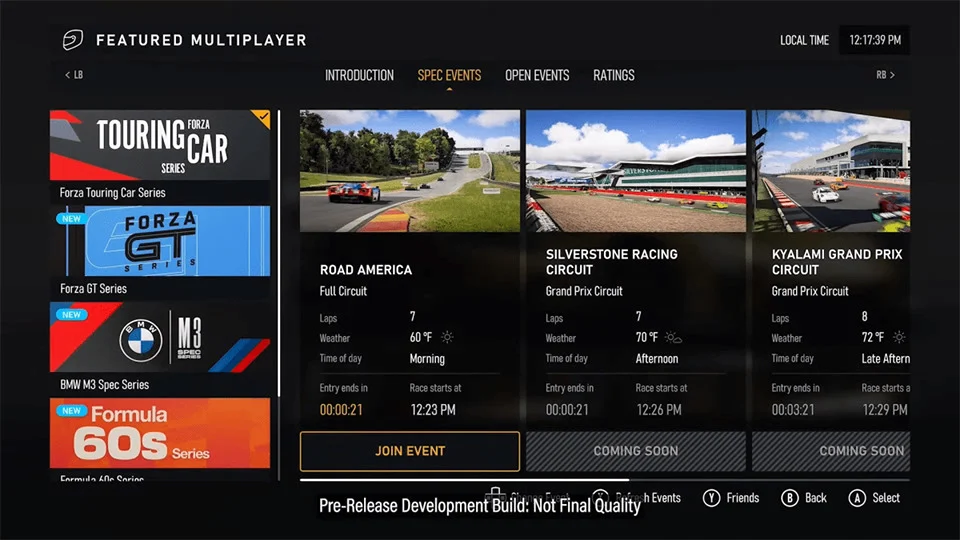
Task: Click the B button Back icon
Action: click(x=790, y=498)
